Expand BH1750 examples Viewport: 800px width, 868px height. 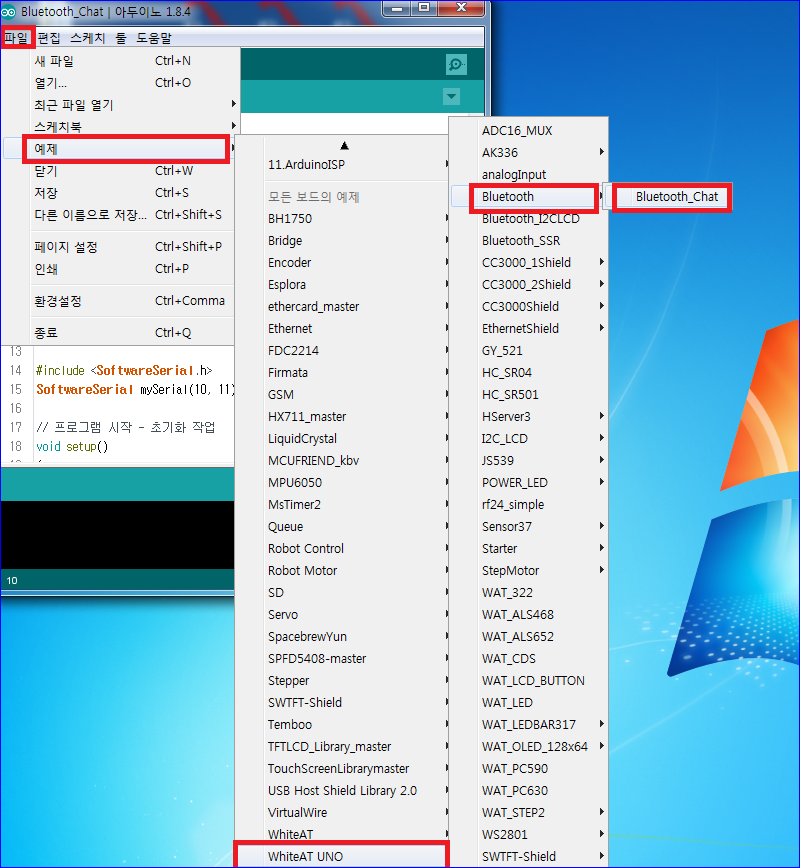click(x=343, y=219)
